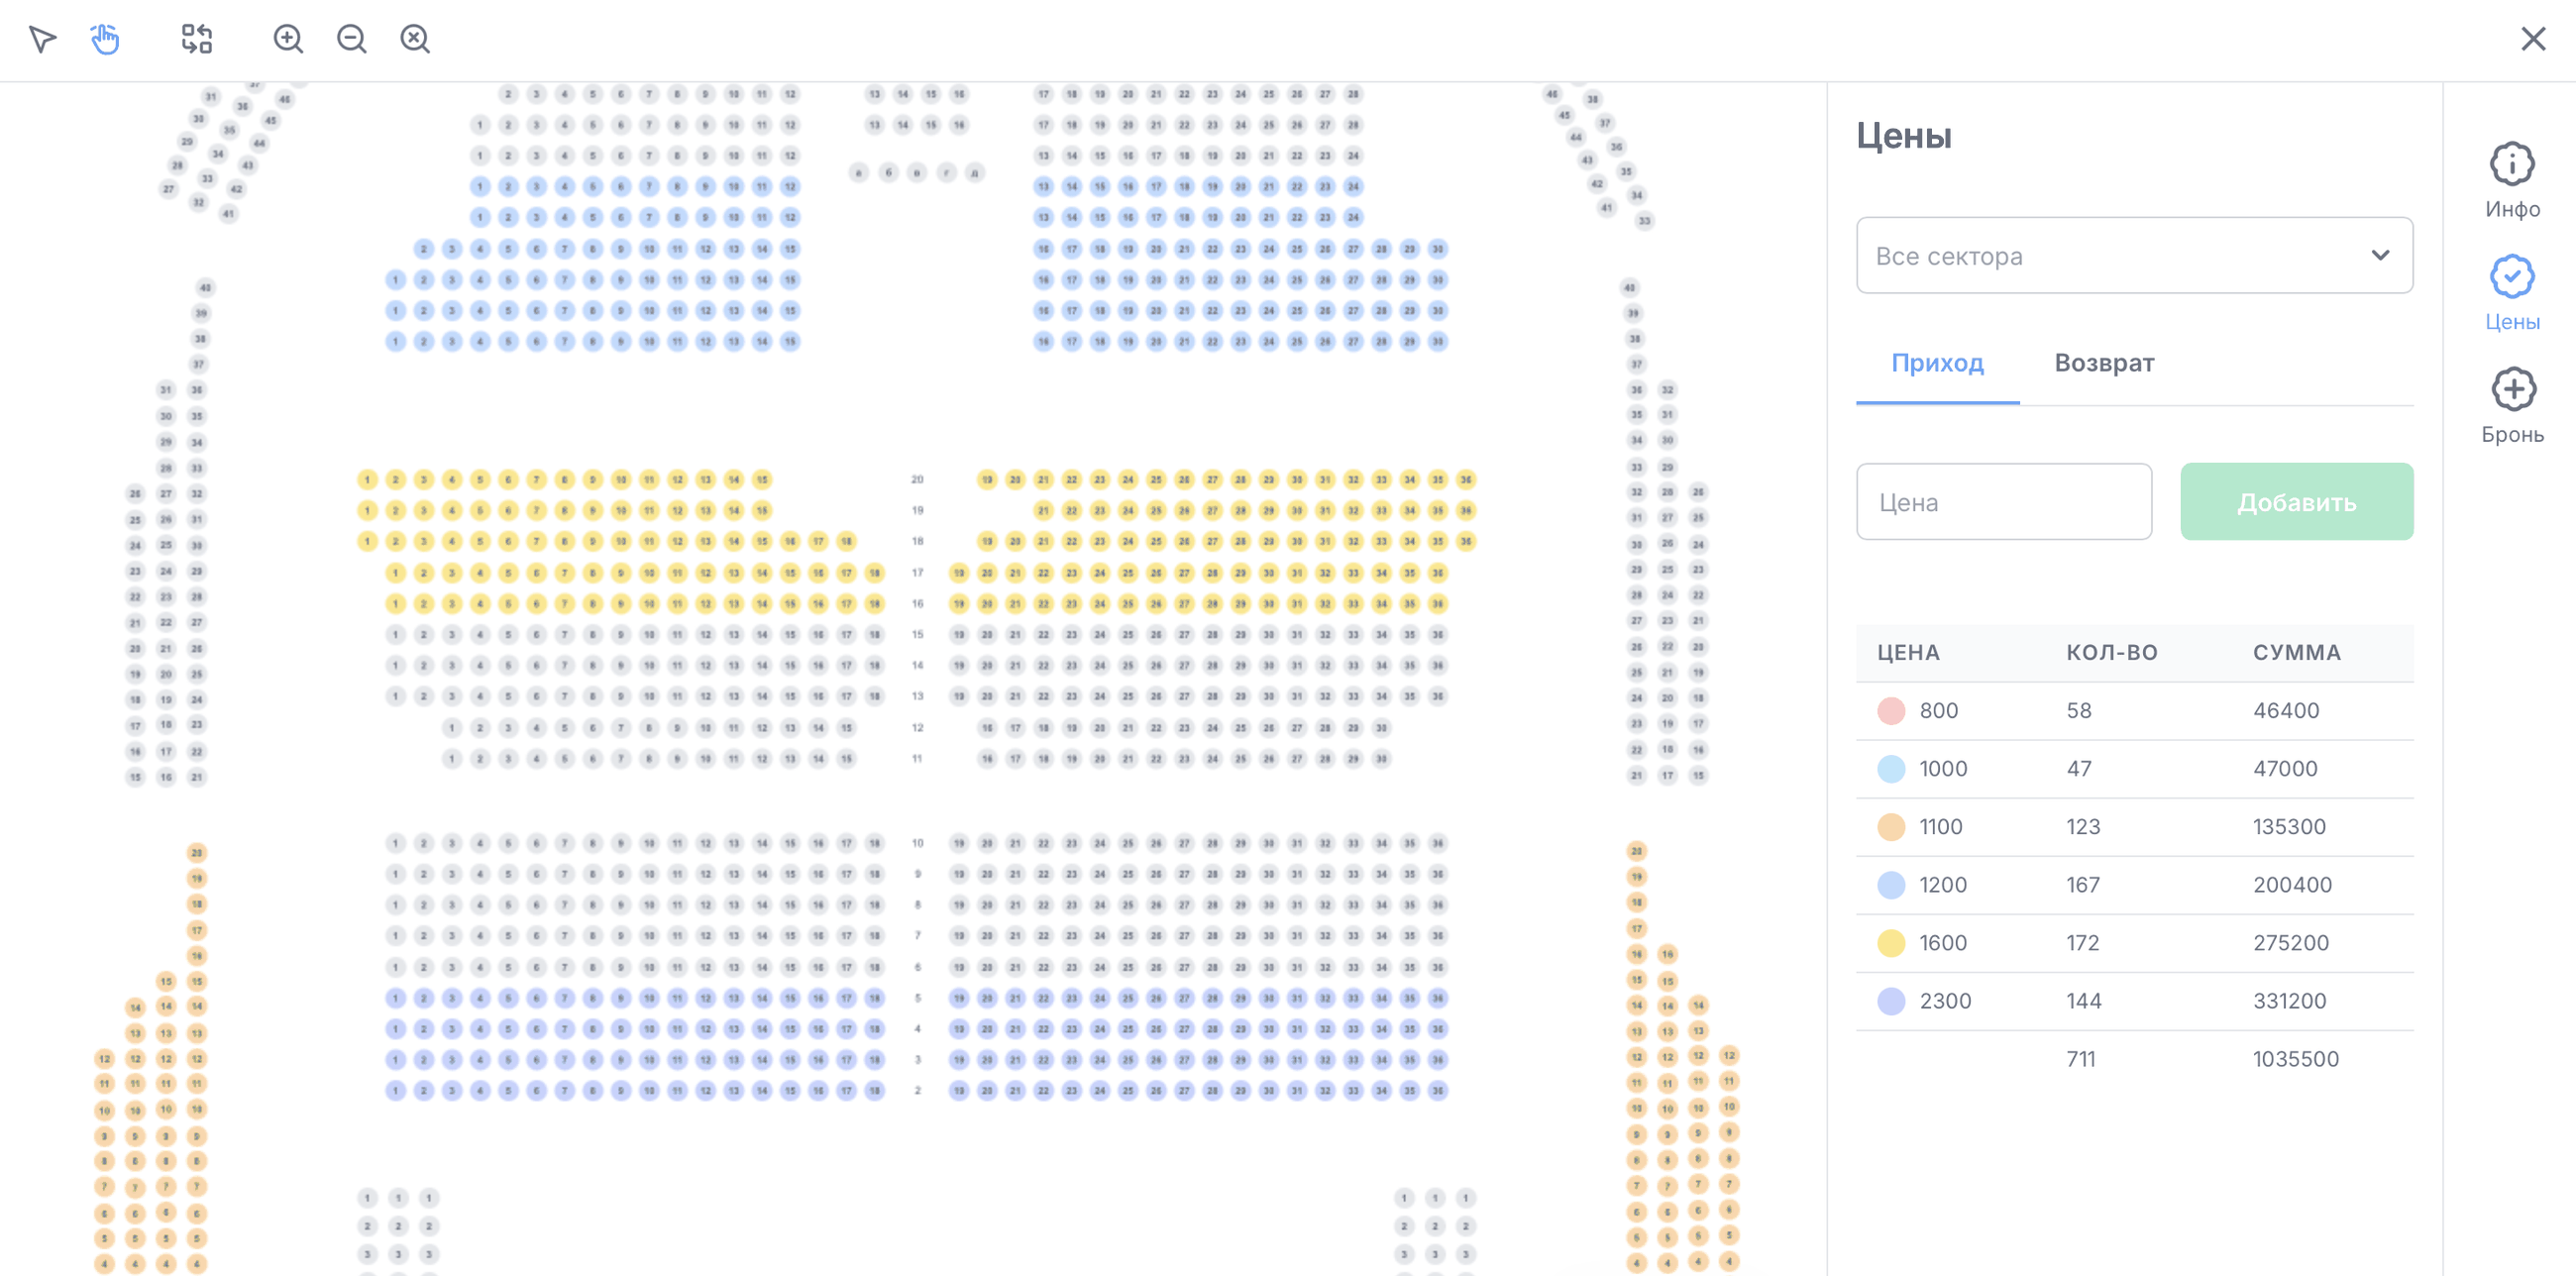Screen dimensions: 2576x1276
Task: Activate the hand pan tool
Action: pos(105,40)
